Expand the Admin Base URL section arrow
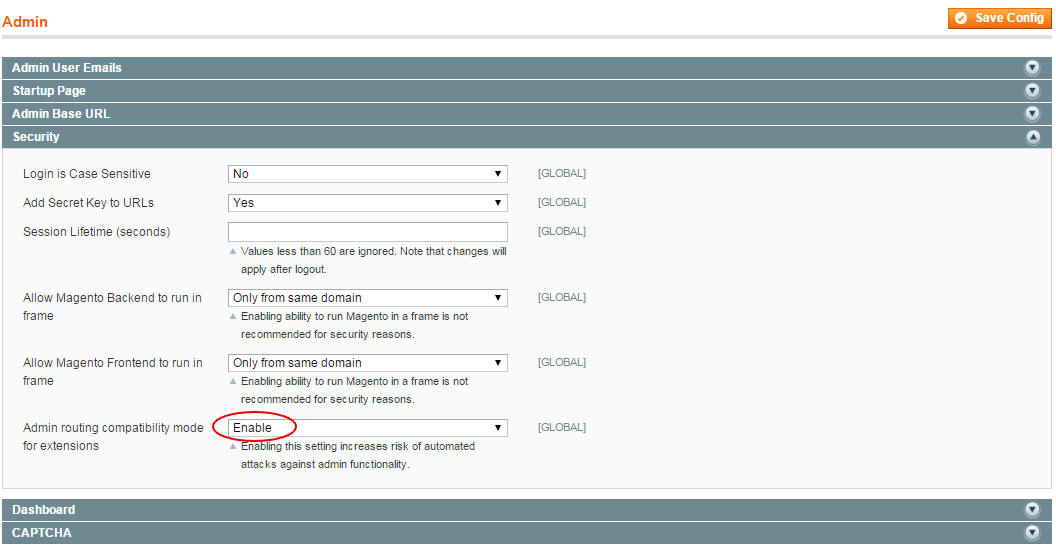The width and height of the screenshot is (1056, 552). (1032, 113)
